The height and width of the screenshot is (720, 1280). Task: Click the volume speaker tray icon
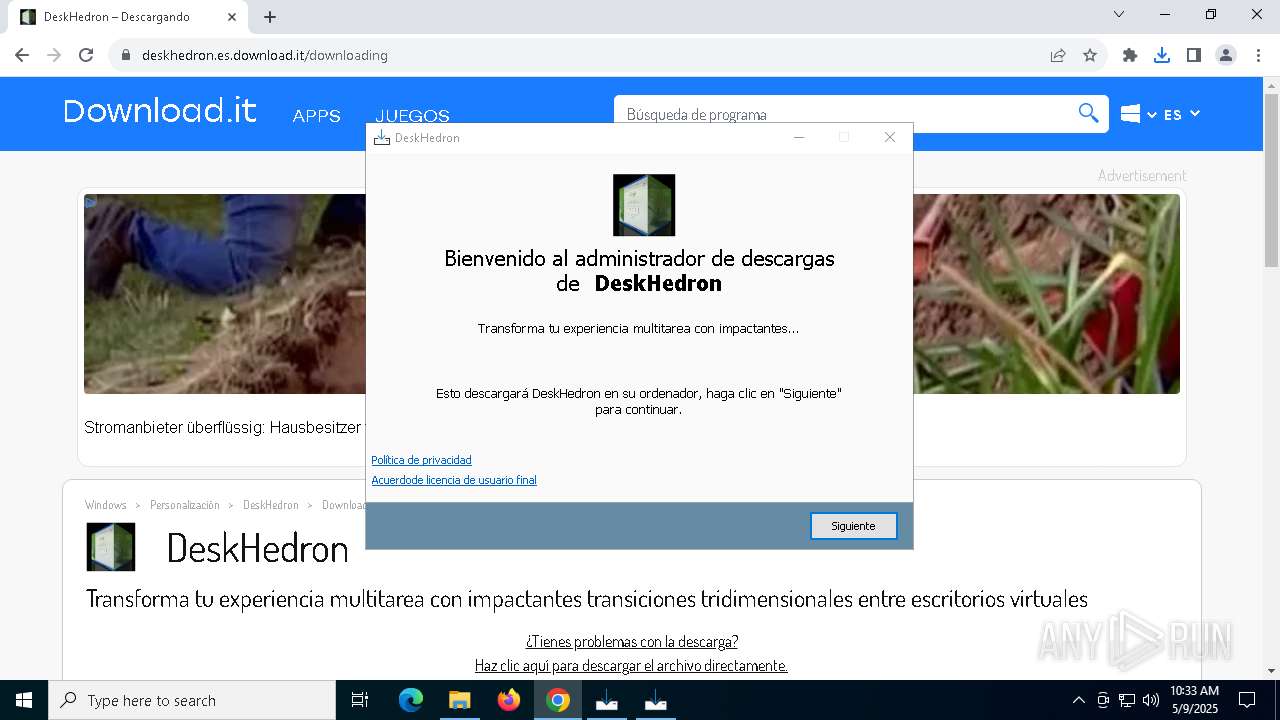[1151, 700]
